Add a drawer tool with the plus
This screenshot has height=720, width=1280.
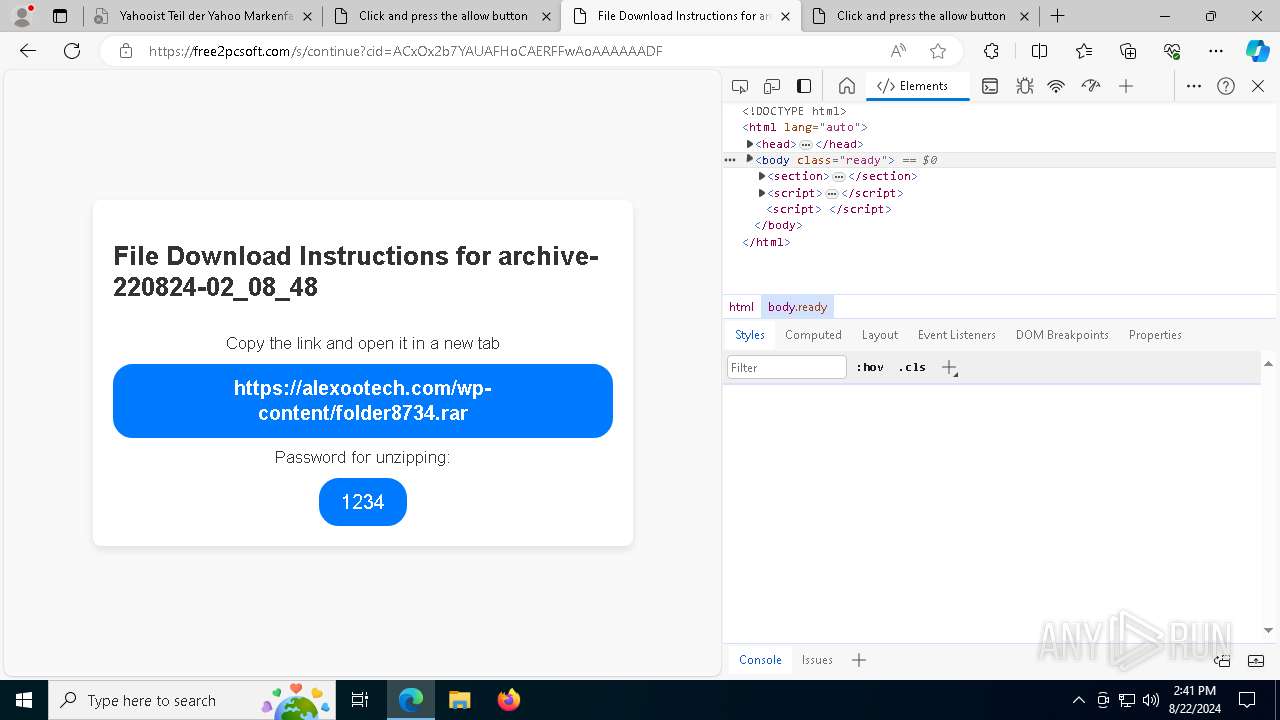pos(858,660)
